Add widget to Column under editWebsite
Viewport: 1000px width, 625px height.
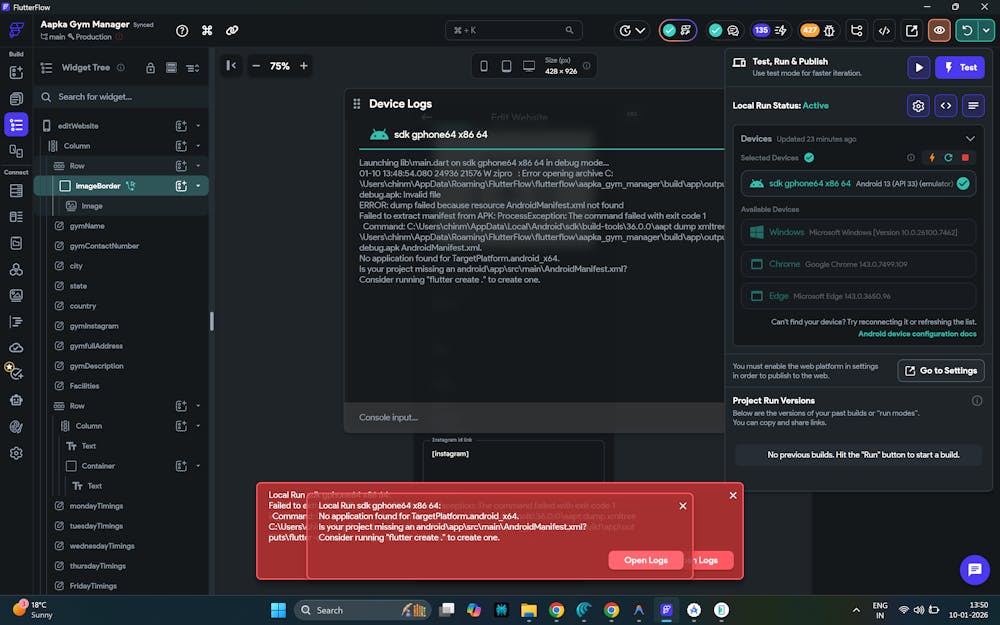pyautogui.click(x=181, y=146)
